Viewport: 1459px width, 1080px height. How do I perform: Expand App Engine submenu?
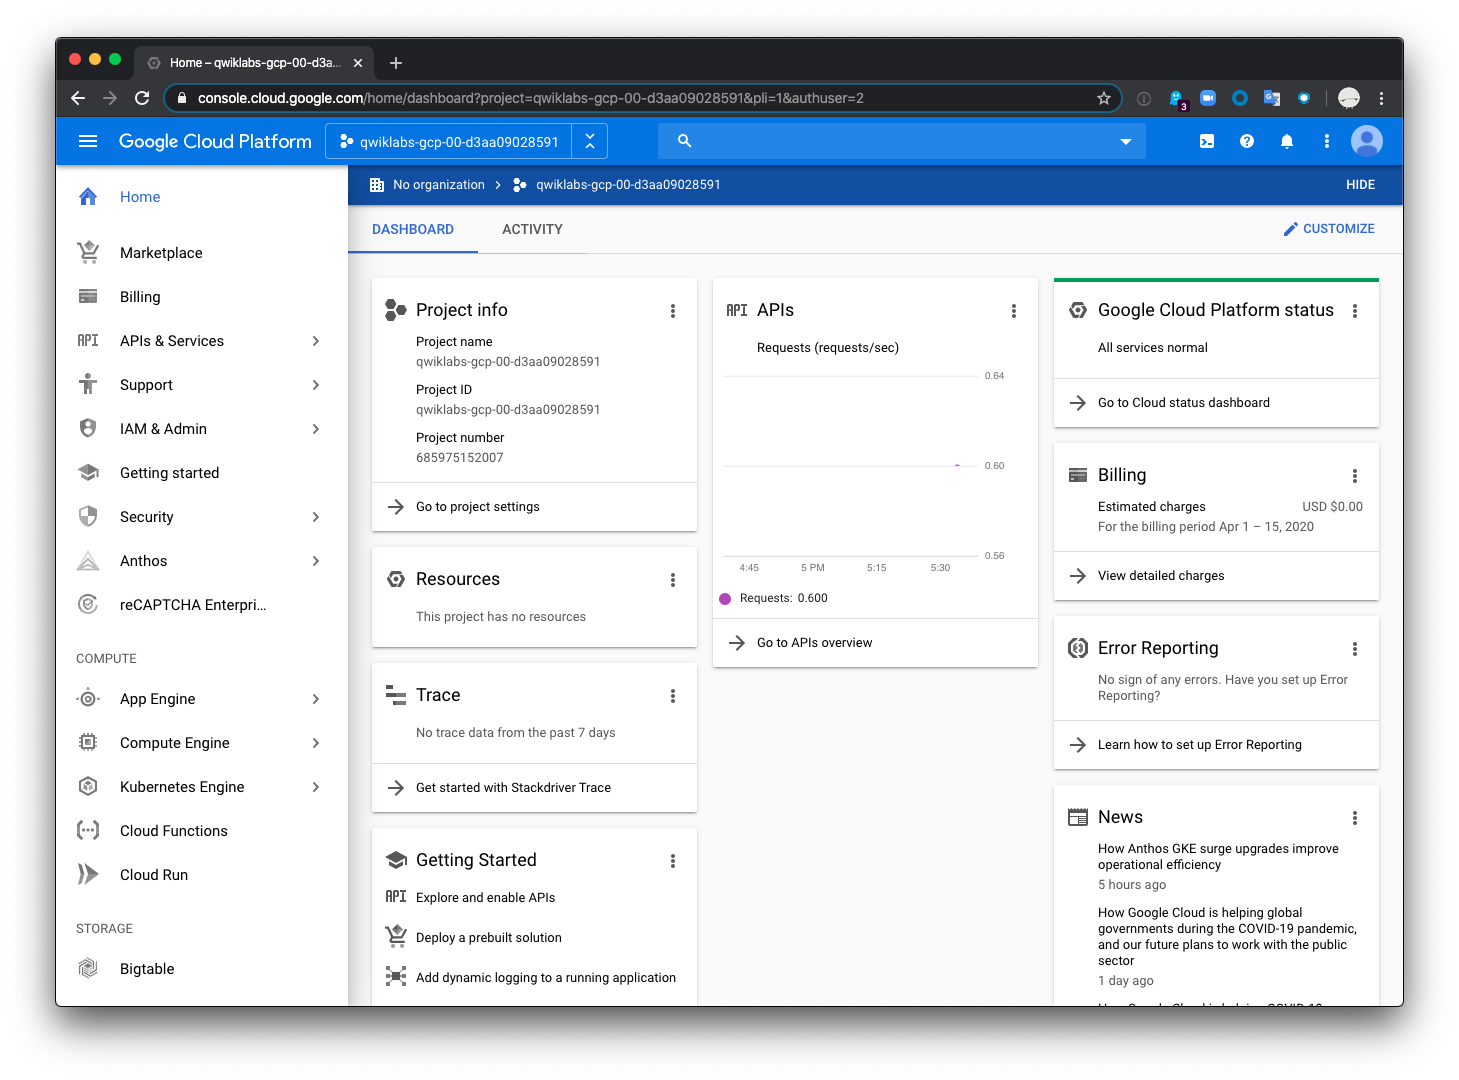316,699
